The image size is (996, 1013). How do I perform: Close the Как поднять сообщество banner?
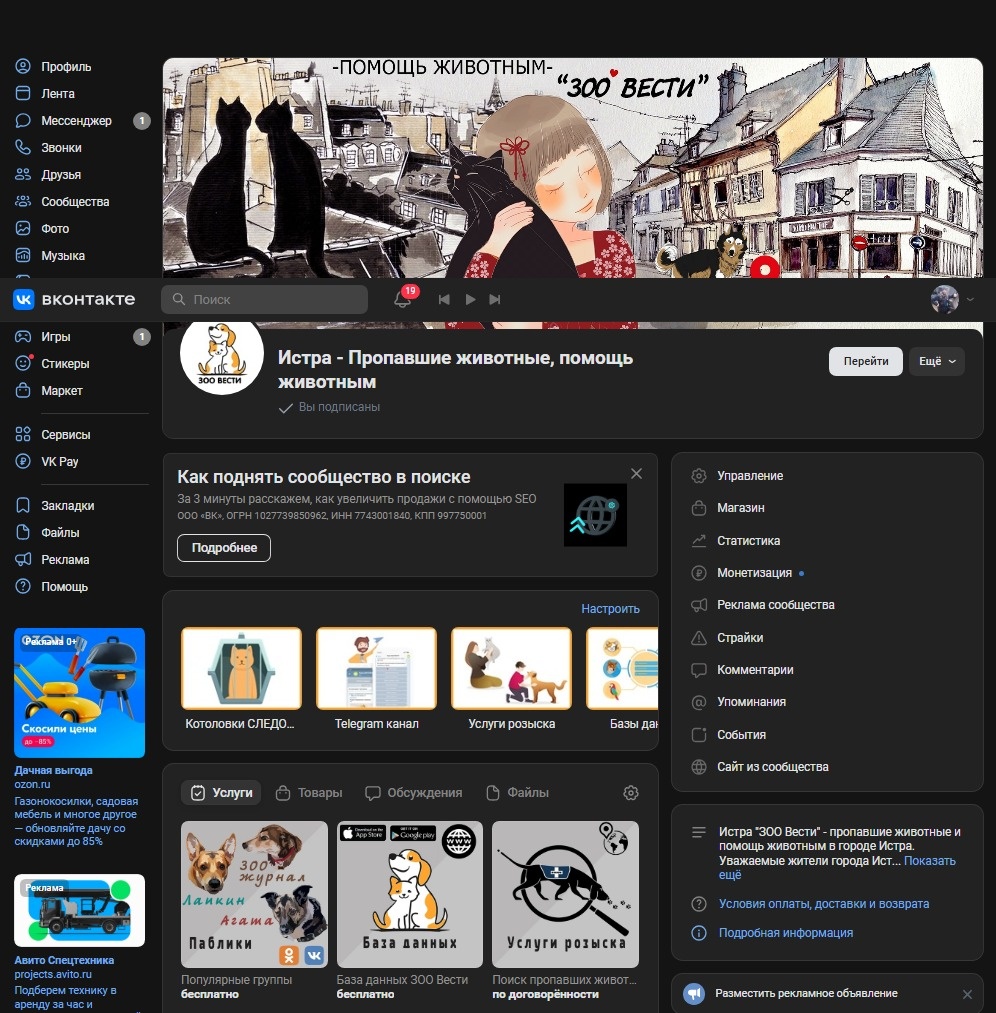coord(636,474)
